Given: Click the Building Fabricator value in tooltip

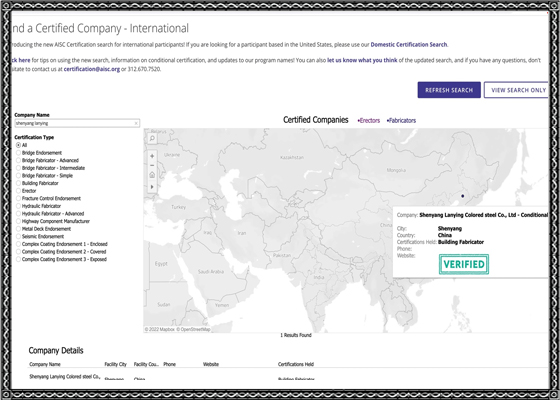Looking at the screenshot, I should [x=461, y=242].
